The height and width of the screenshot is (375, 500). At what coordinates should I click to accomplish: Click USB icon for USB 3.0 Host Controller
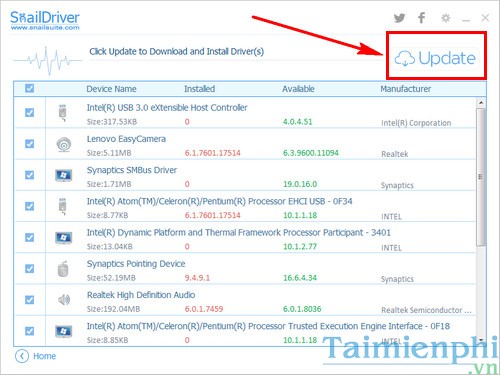[x=63, y=113]
